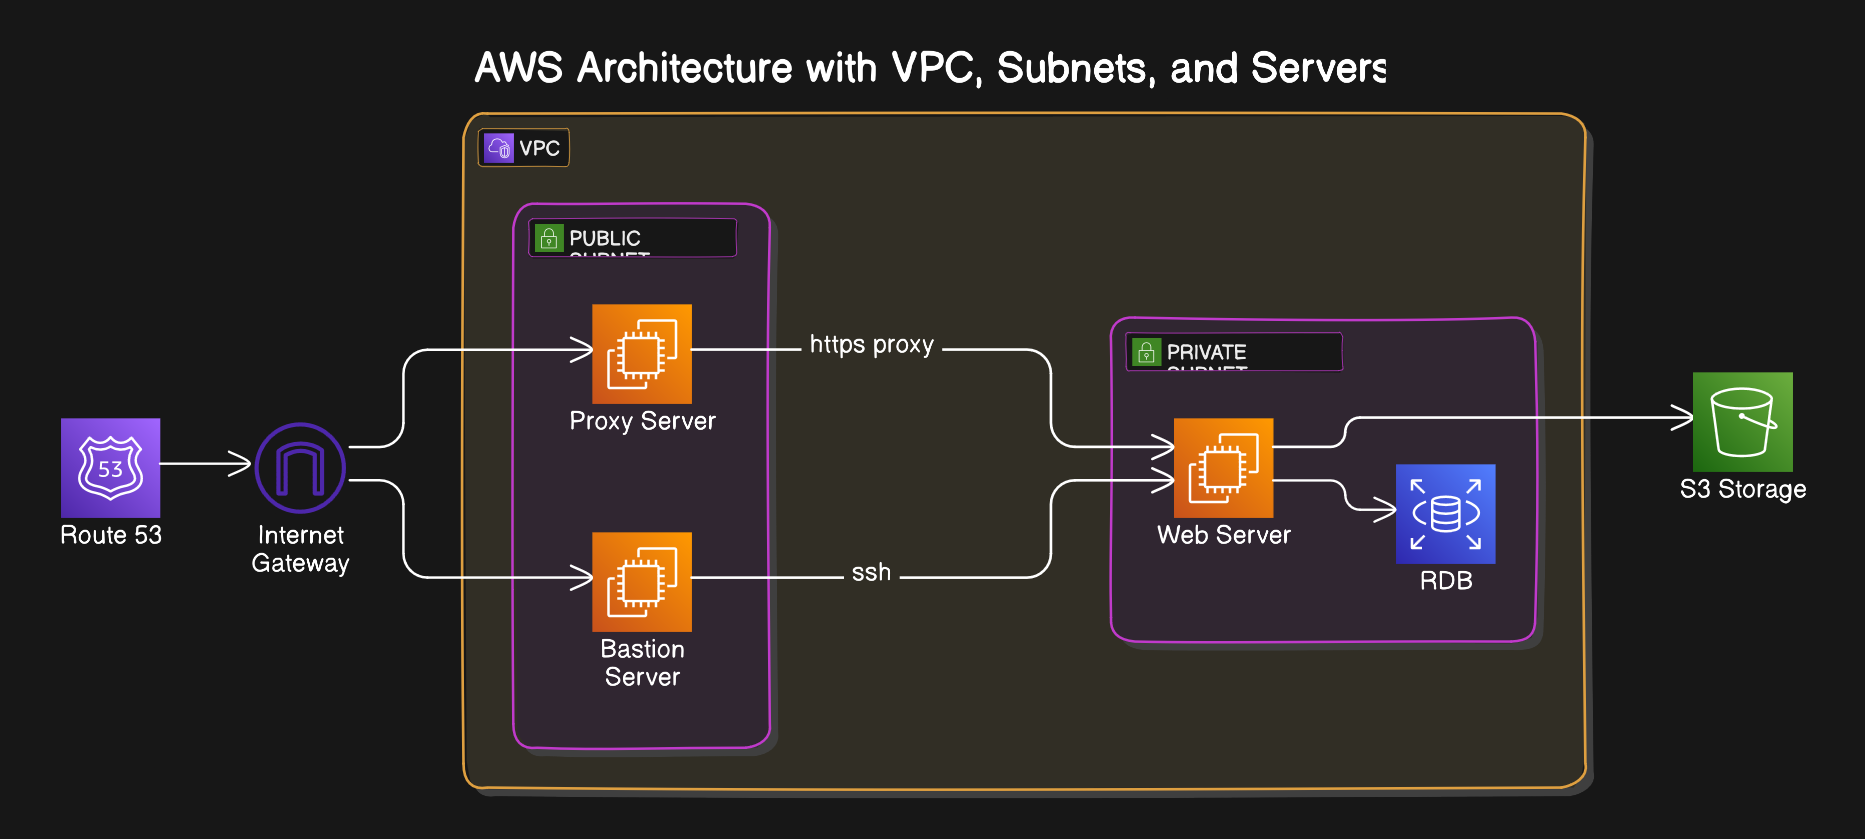Click the S3 Storage bucket icon

click(1743, 422)
